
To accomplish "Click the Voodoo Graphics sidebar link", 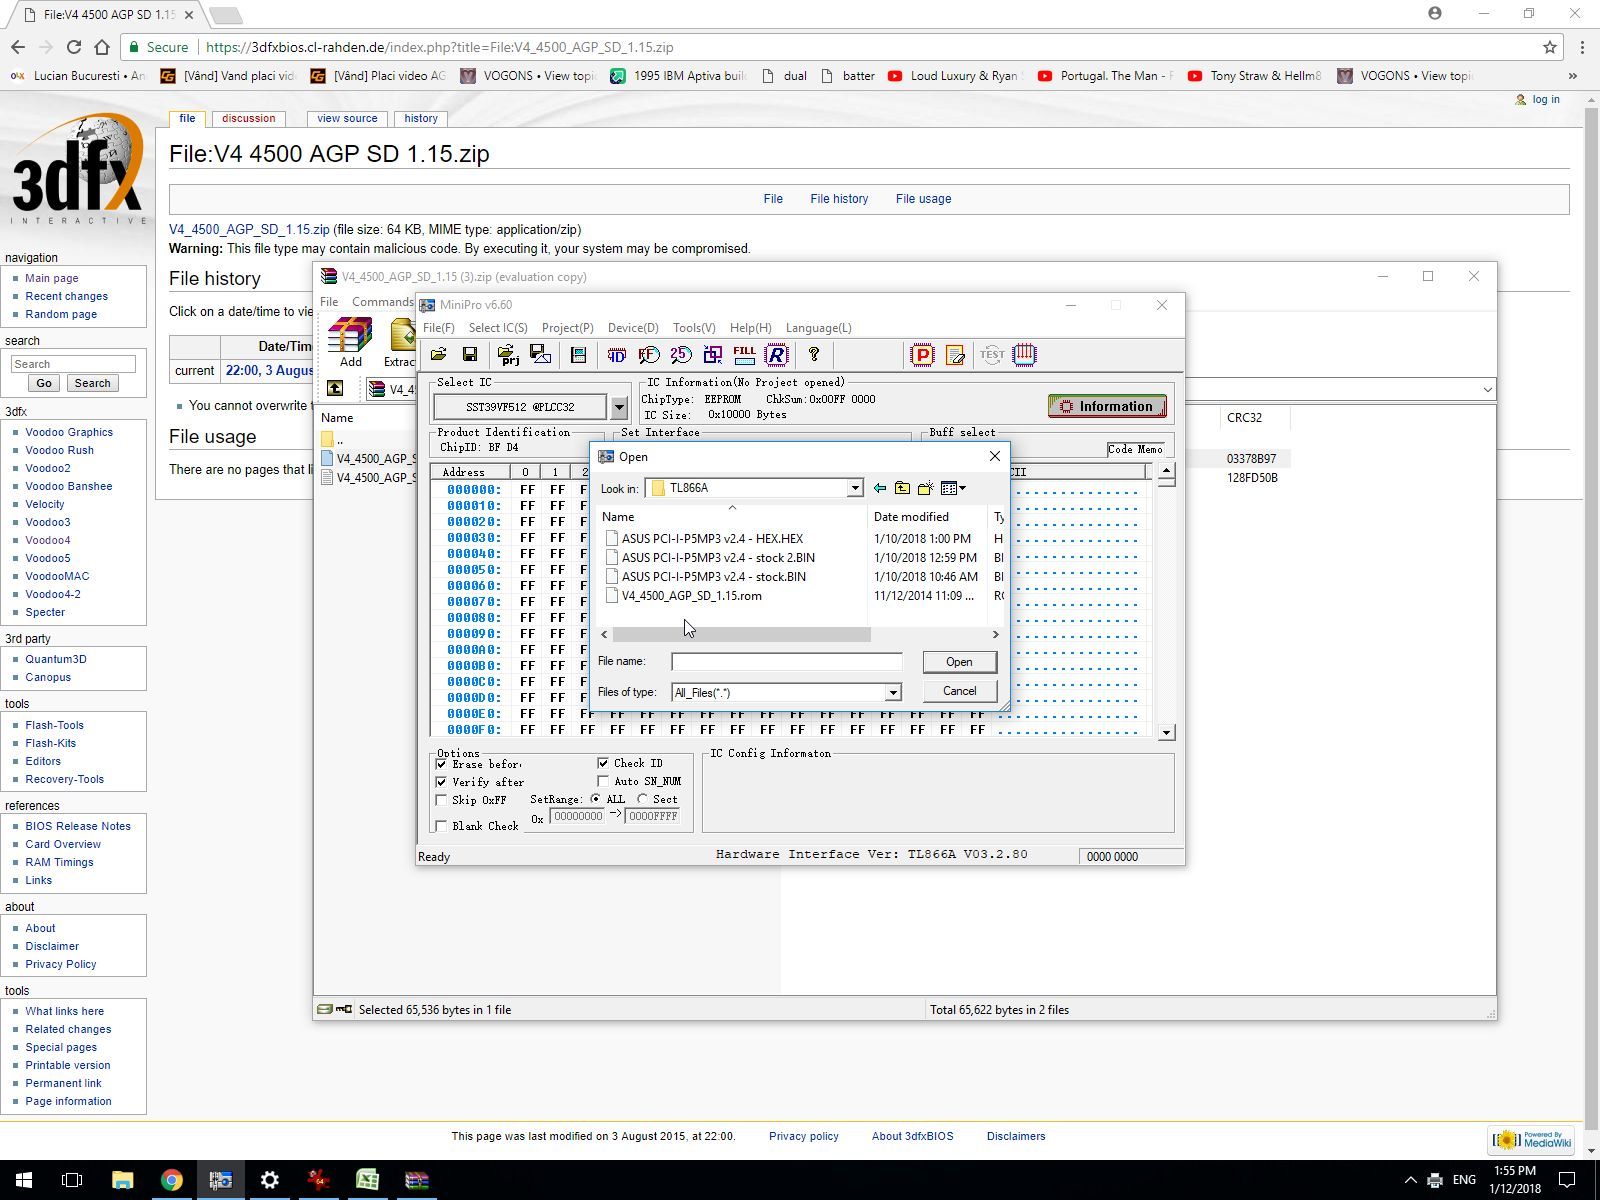I will coord(69,432).
